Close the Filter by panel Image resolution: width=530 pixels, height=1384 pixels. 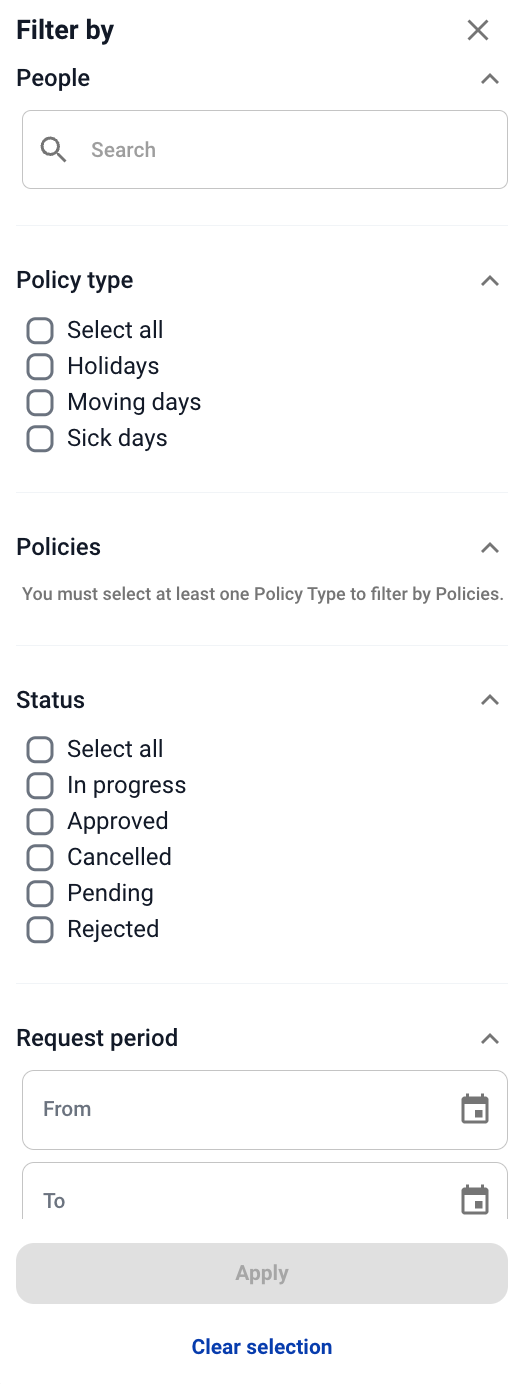(478, 30)
